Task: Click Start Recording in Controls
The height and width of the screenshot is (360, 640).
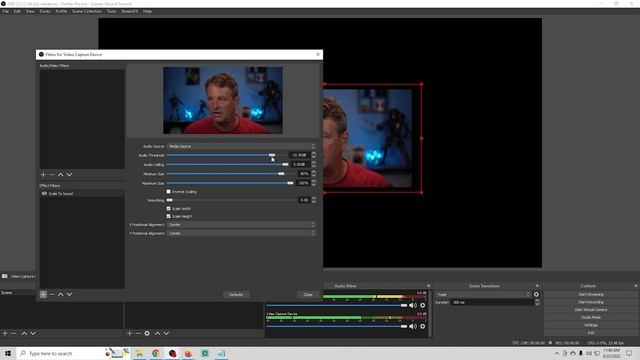Action: pos(591,302)
